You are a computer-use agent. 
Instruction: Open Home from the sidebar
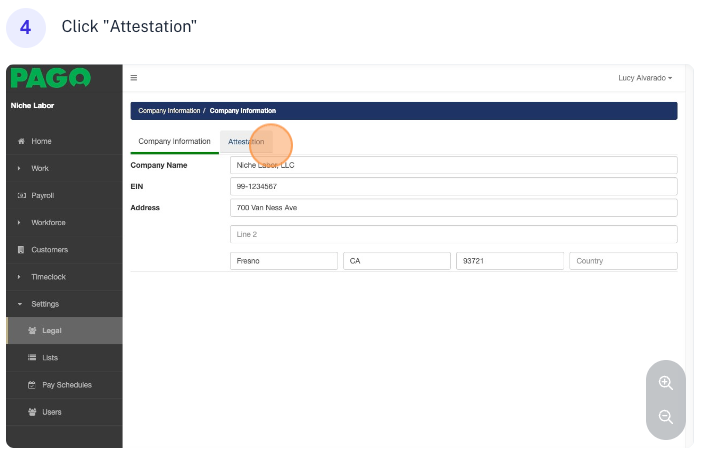click(x=41, y=141)
